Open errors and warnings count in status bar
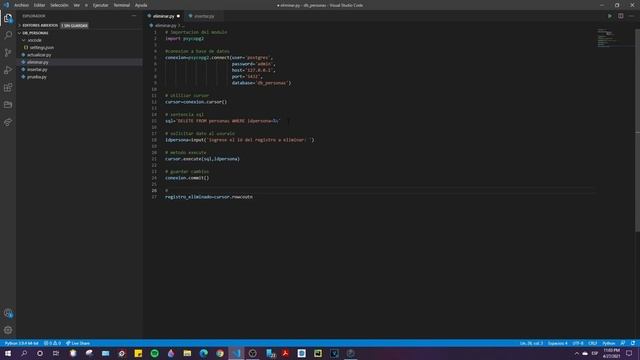 click(52, 343)
